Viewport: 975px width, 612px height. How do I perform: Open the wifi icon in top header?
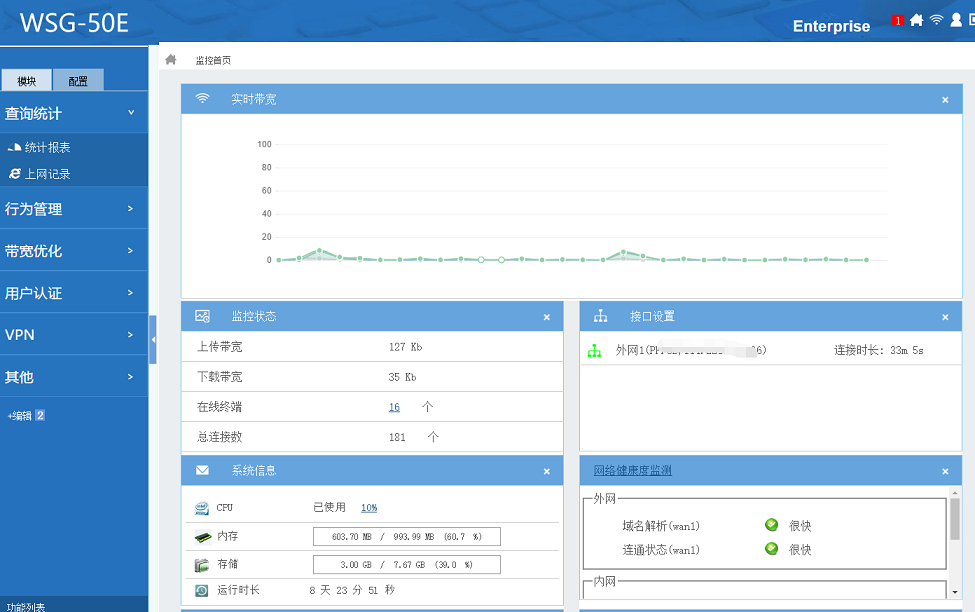(x=936, y=20)
